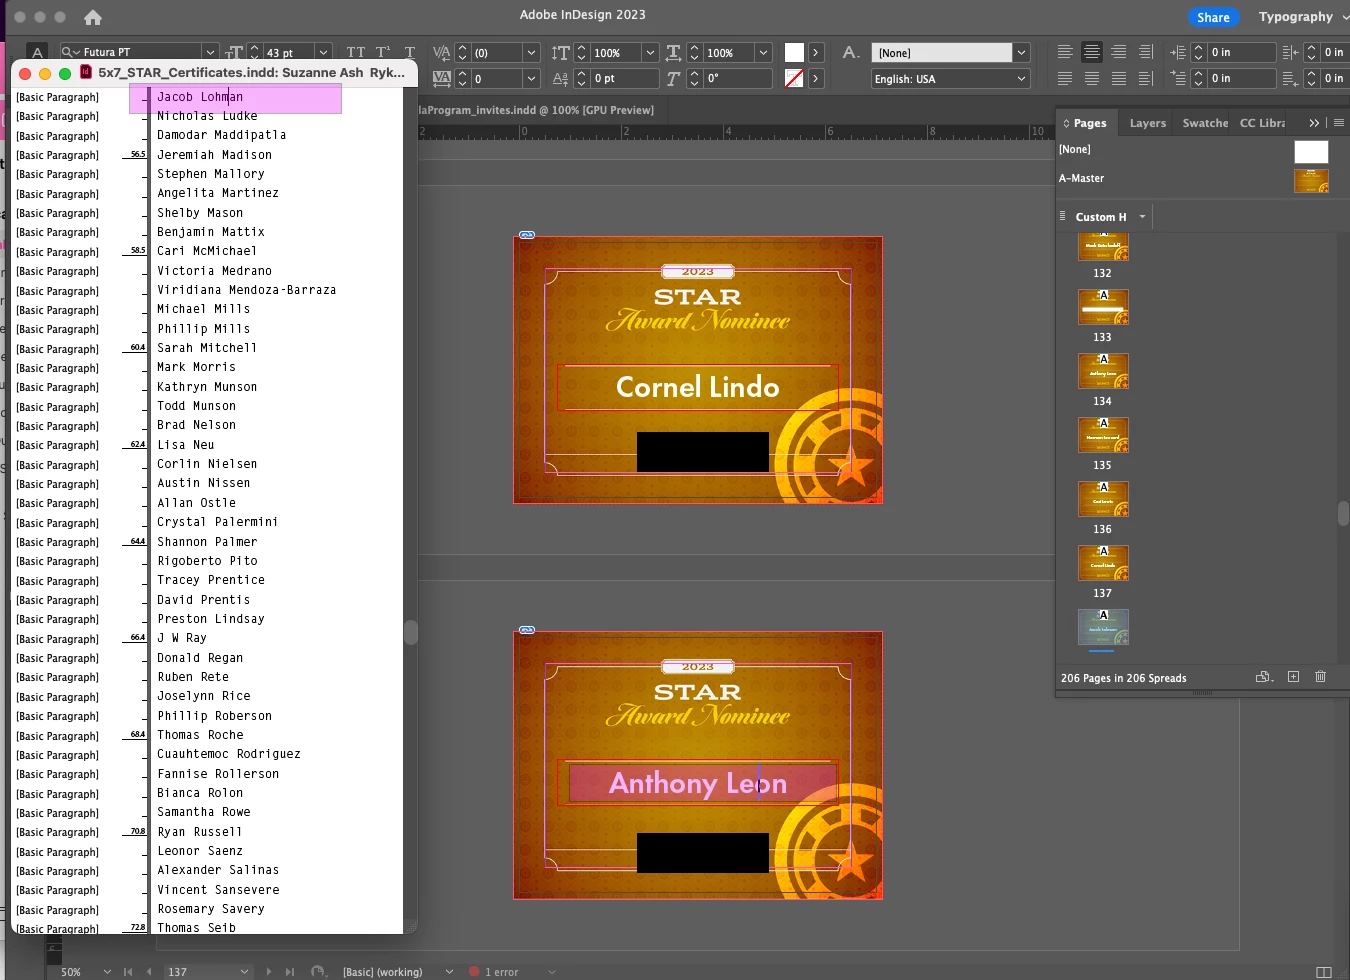Click the white fill color swatch
The image size is (1350, 980).
794,52
